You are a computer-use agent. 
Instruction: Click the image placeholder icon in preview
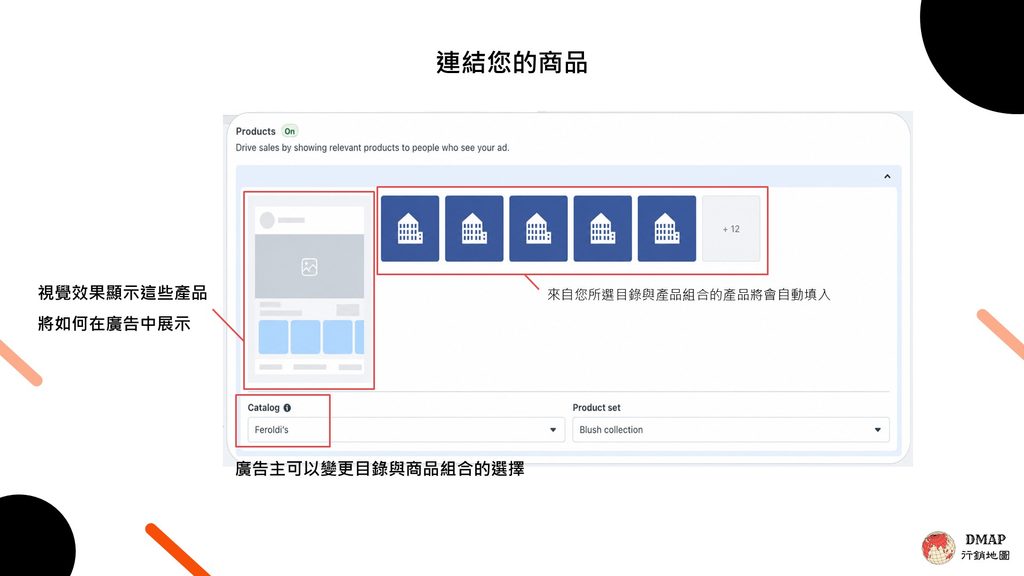[309, 266]
